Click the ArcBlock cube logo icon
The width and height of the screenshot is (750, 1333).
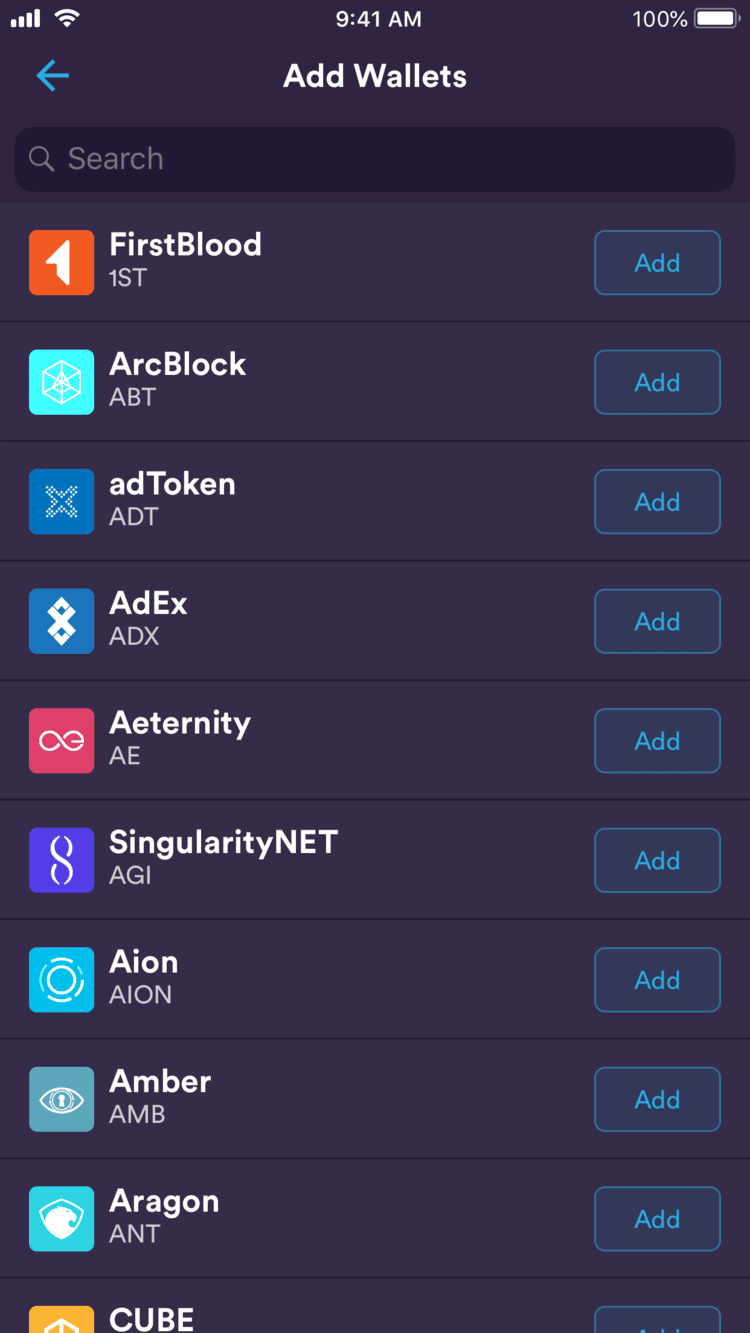[61, 382]
